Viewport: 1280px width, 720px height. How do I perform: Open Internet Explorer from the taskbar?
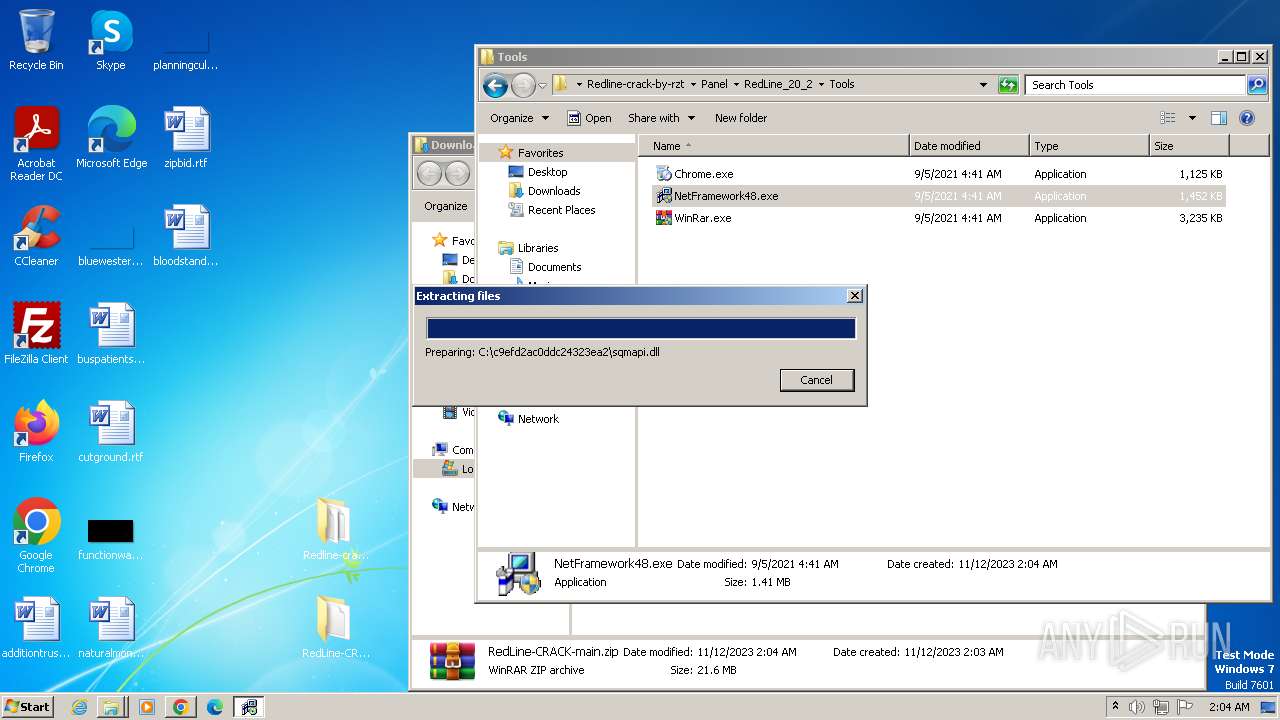coord(79,707)
